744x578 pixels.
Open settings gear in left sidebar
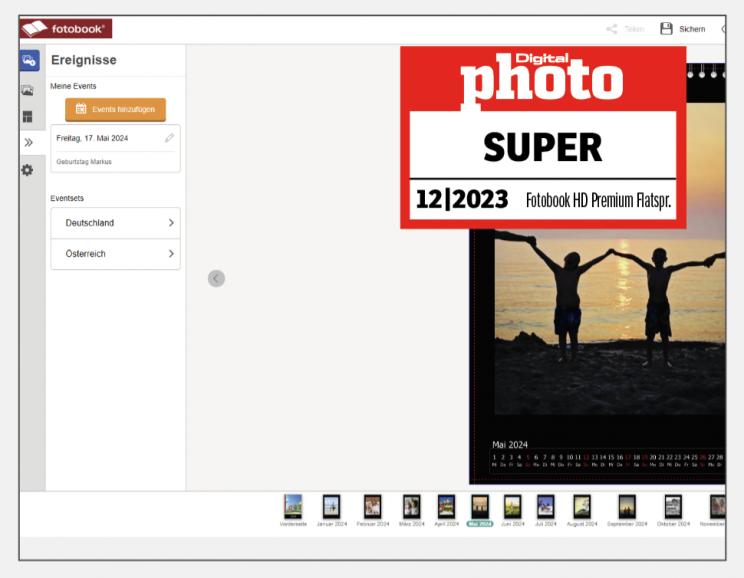coord(28,170)
